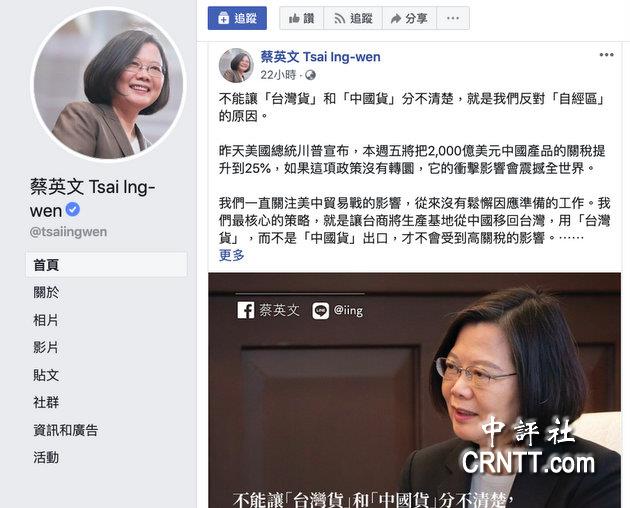Open 影片 videos section
The width and height of the screenshot is (630, 508).
[46, 347]
